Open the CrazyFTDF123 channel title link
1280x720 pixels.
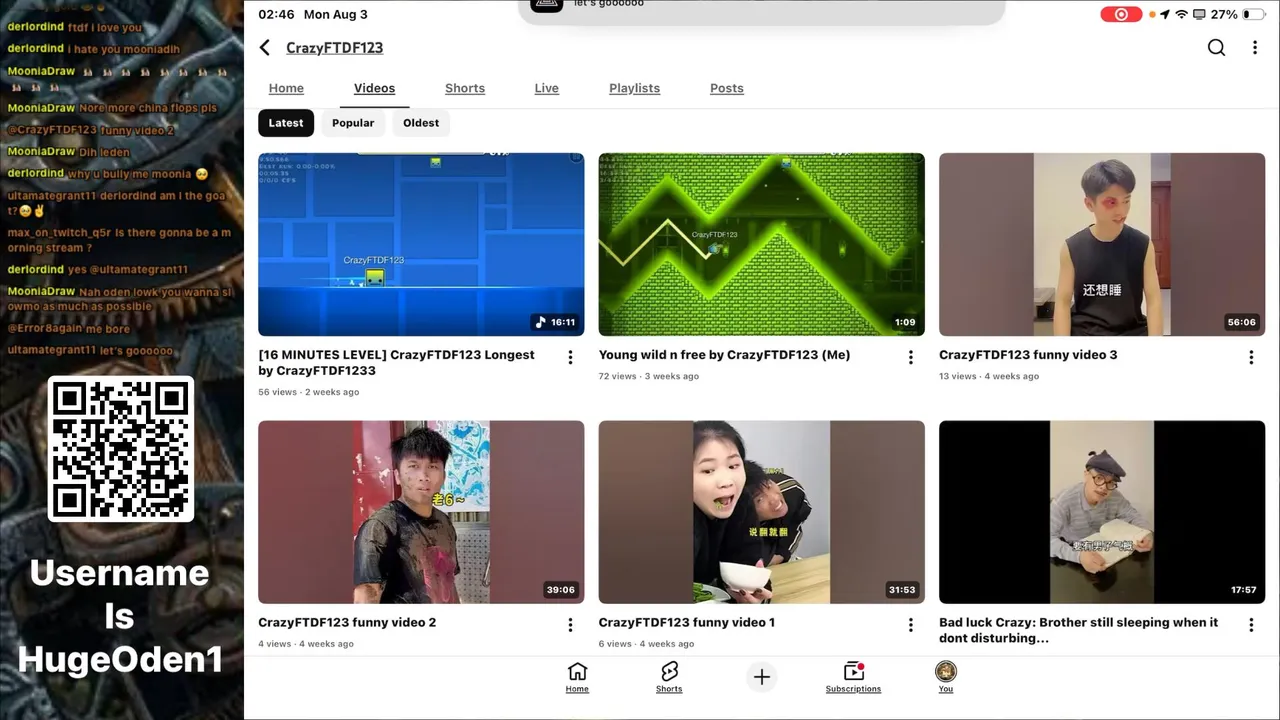click(334, 48)
